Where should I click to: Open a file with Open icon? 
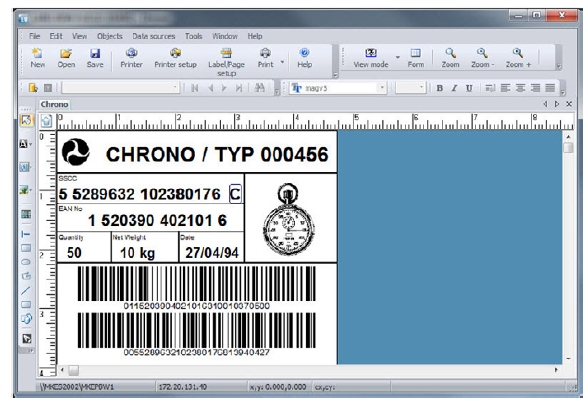coord(66,57)
